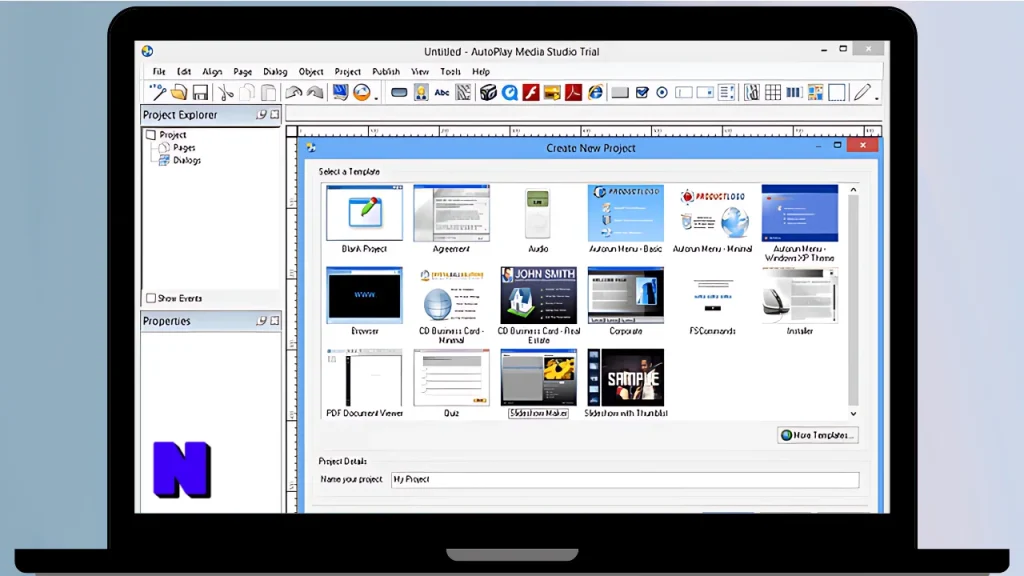The width and height of the screenshot is (1024, 576).
Task: Enable the Show Events checkbox
Action: pos(151,298)
